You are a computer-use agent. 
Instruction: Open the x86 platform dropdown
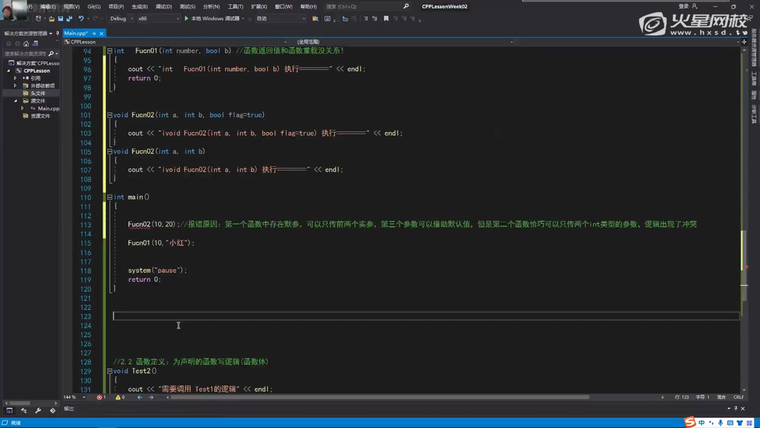tap(146, 18)
